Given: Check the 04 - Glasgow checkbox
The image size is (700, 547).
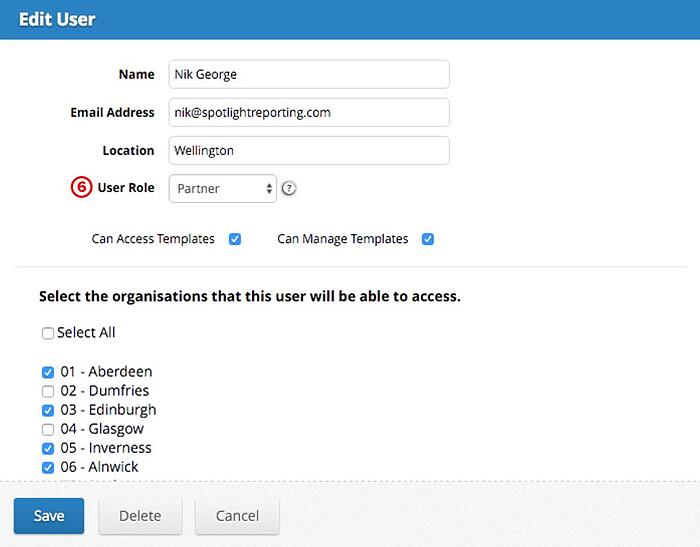Looking at the screenshot, I should [48, 429].
